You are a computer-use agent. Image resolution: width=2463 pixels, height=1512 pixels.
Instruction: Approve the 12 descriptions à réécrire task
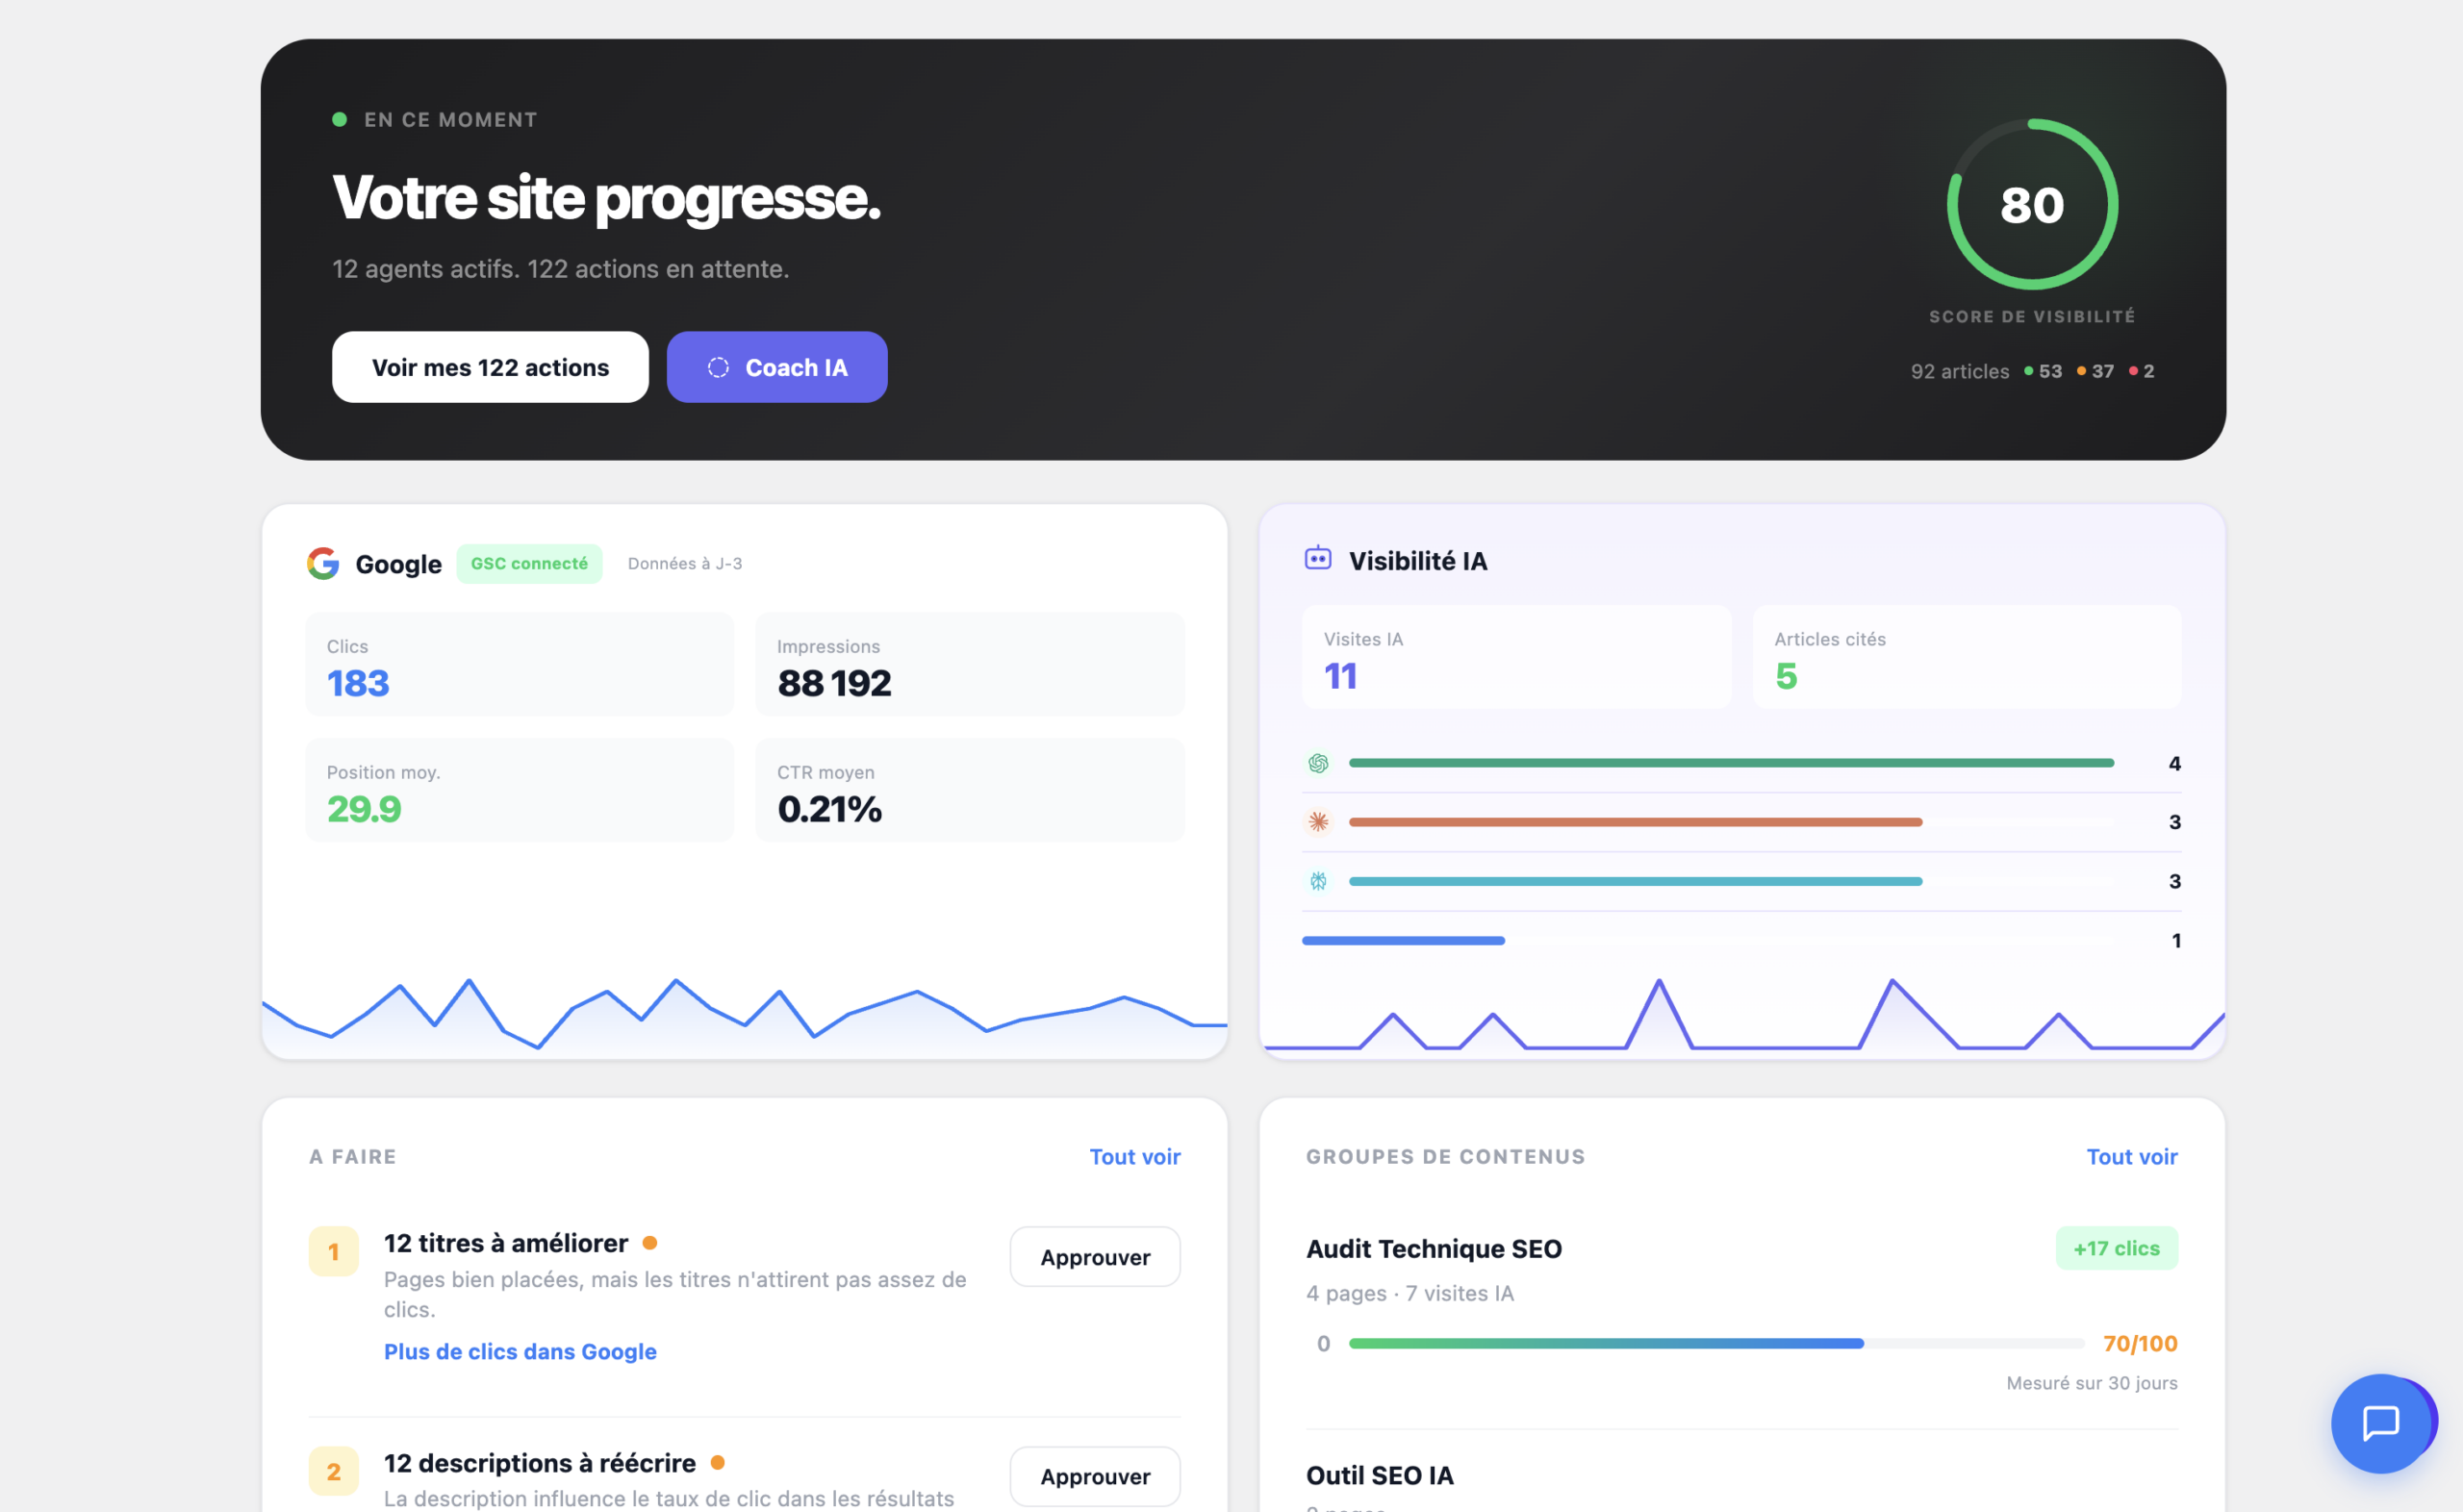pos(1095,1476)
